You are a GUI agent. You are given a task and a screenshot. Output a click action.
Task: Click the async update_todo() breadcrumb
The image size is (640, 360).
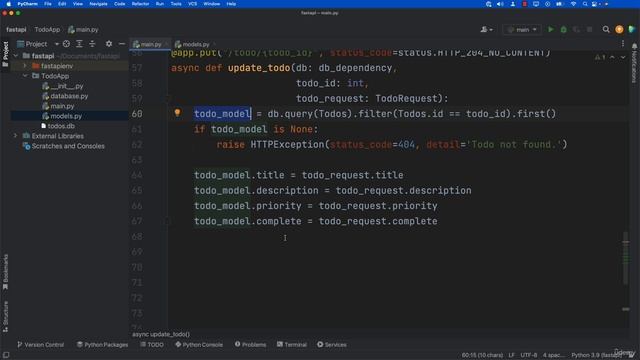tap(161, 334)
